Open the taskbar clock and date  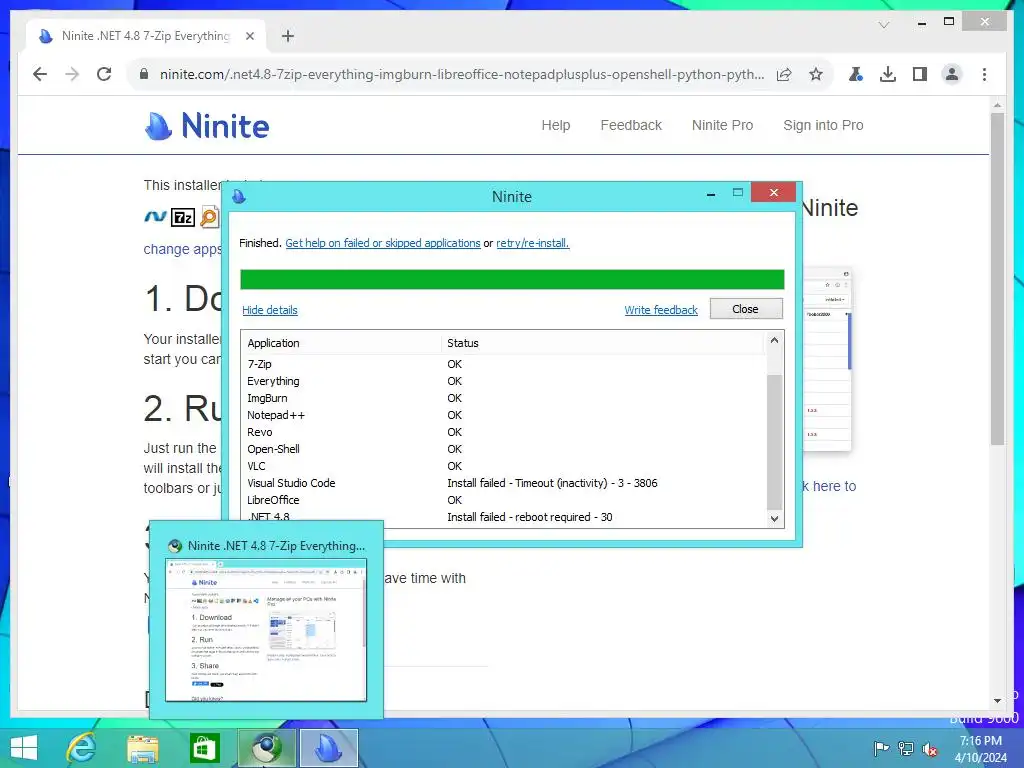pos(980,749)
